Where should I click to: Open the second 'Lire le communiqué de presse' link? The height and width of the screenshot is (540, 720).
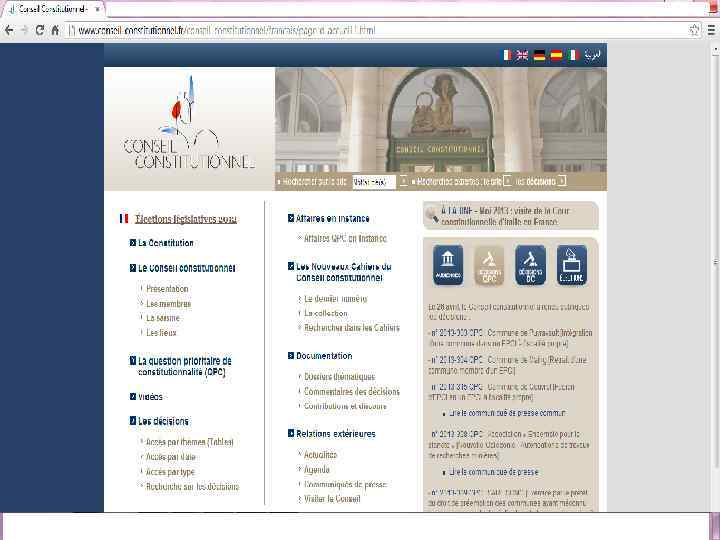pyautogui.click(x=494, y=472)
